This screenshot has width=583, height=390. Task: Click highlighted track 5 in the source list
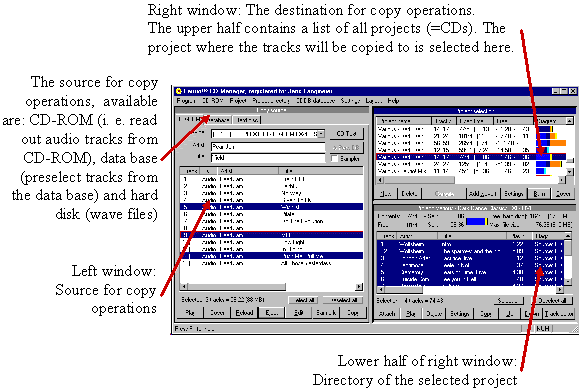click(271, 207)
